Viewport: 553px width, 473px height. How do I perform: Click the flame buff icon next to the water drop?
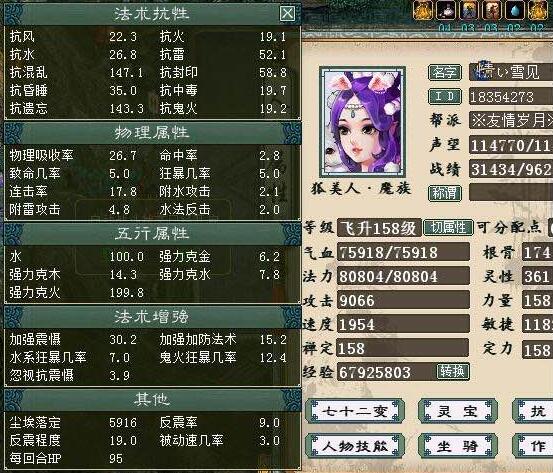tap(539, 10)
